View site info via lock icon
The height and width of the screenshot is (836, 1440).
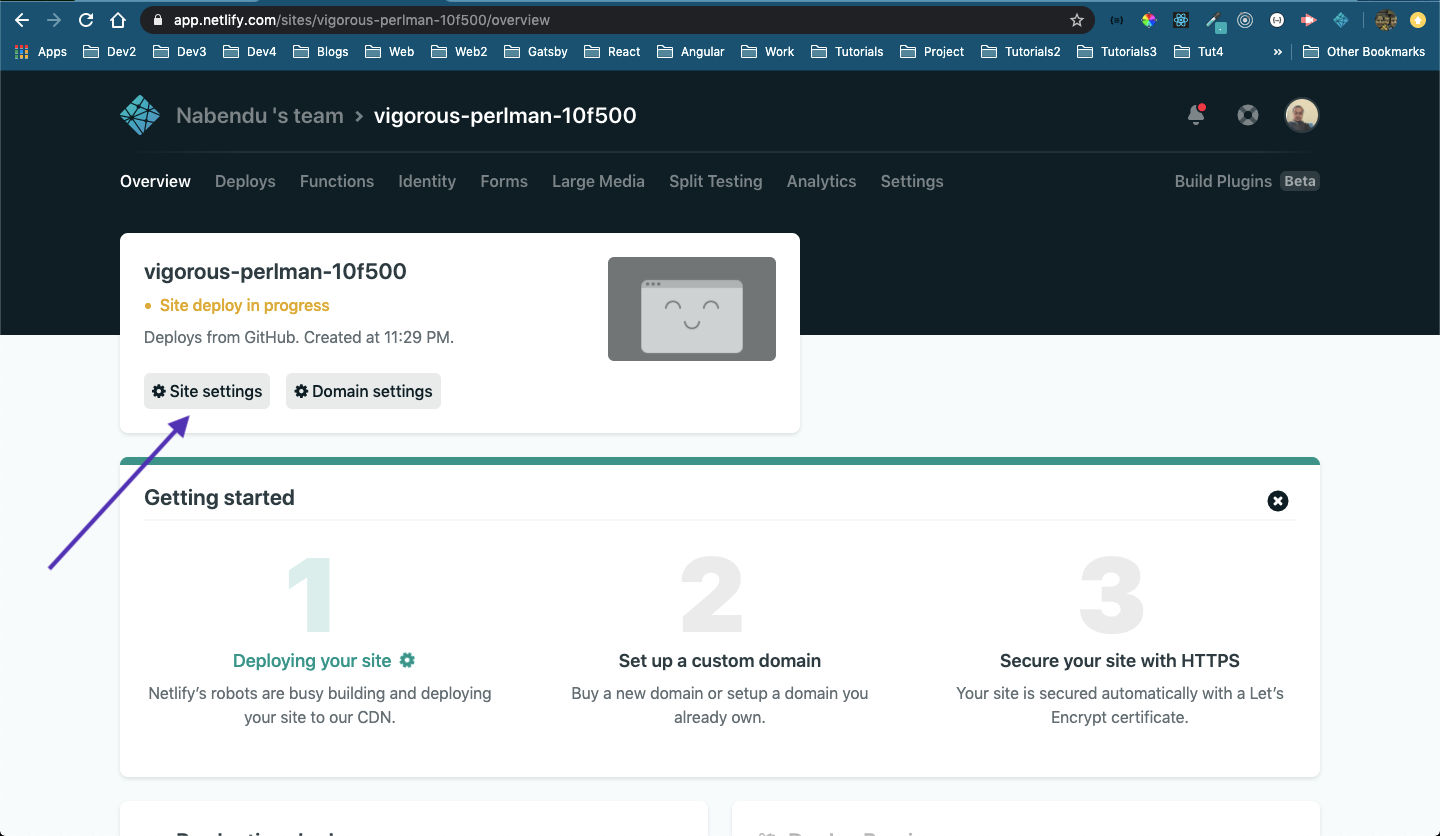point(158,20)
